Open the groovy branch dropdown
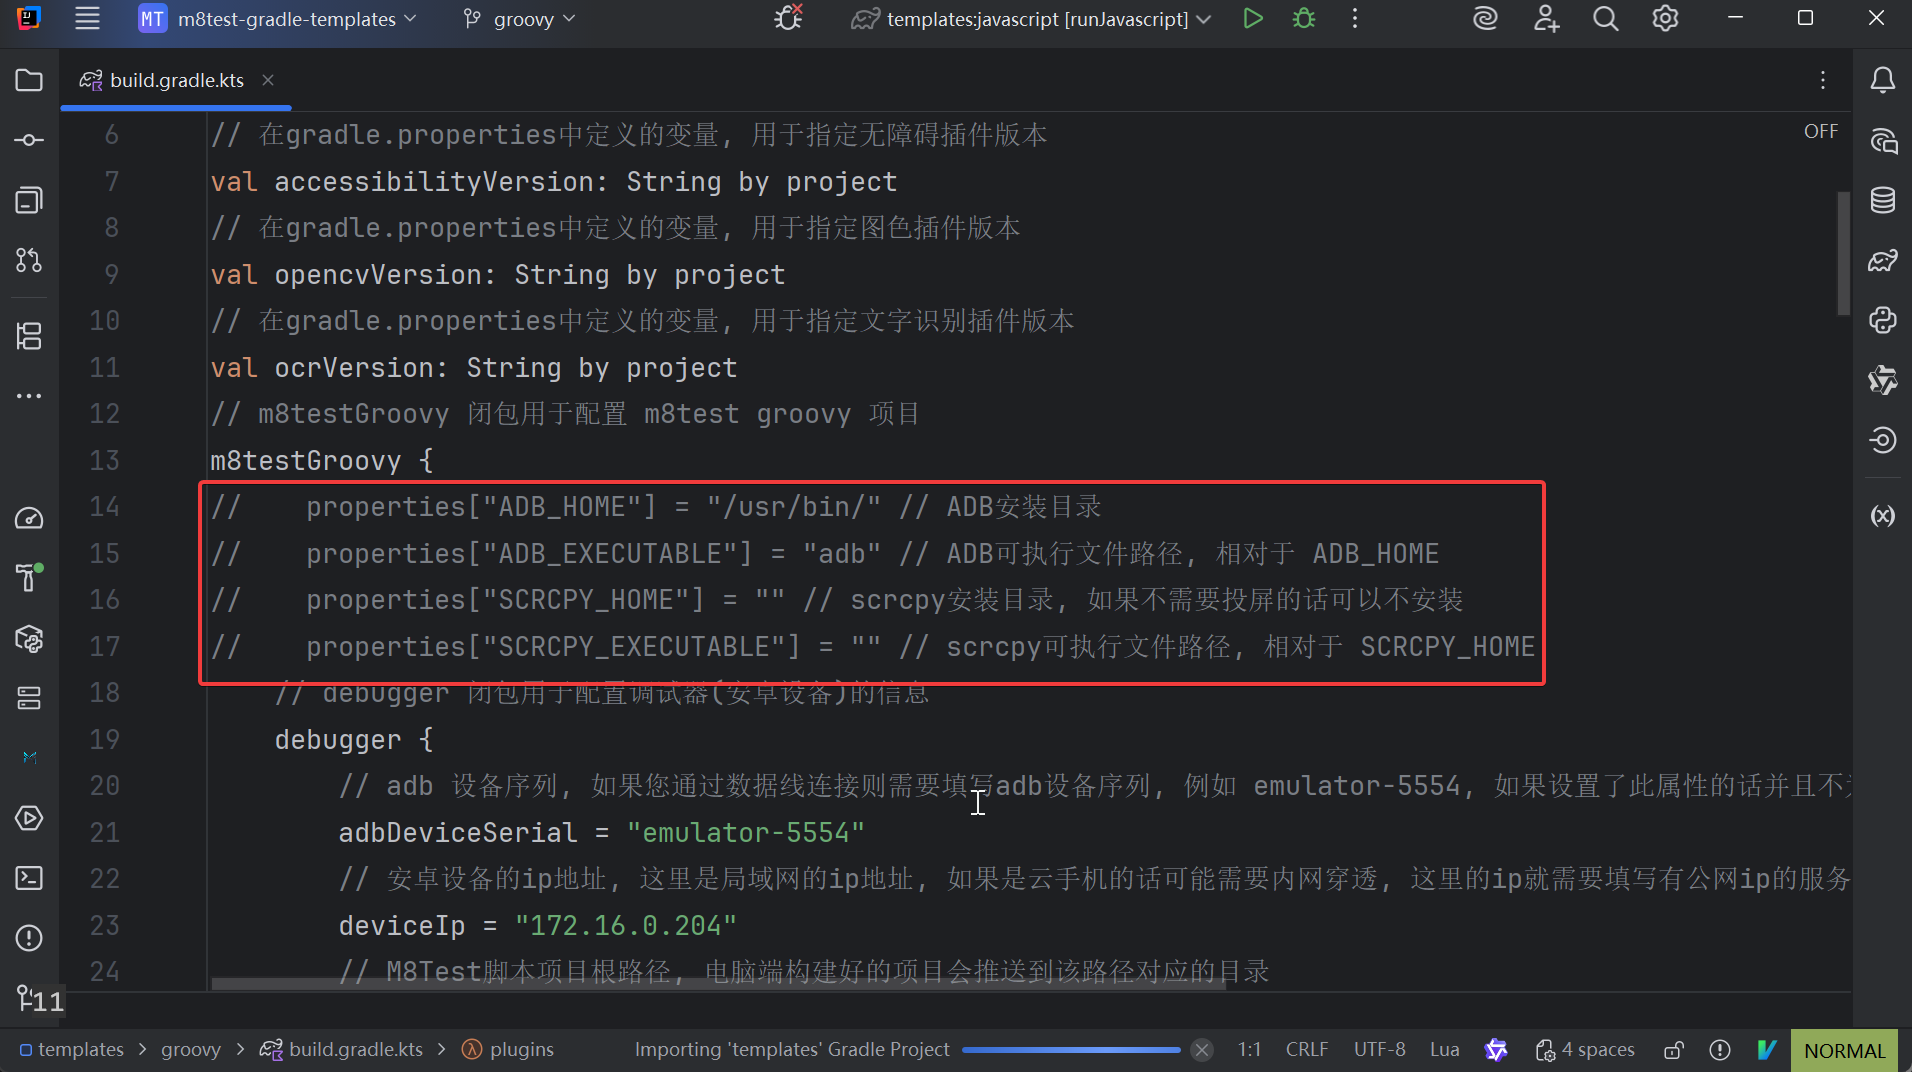The height and width of the screenshot is (1072, 1912). [521, 19]
